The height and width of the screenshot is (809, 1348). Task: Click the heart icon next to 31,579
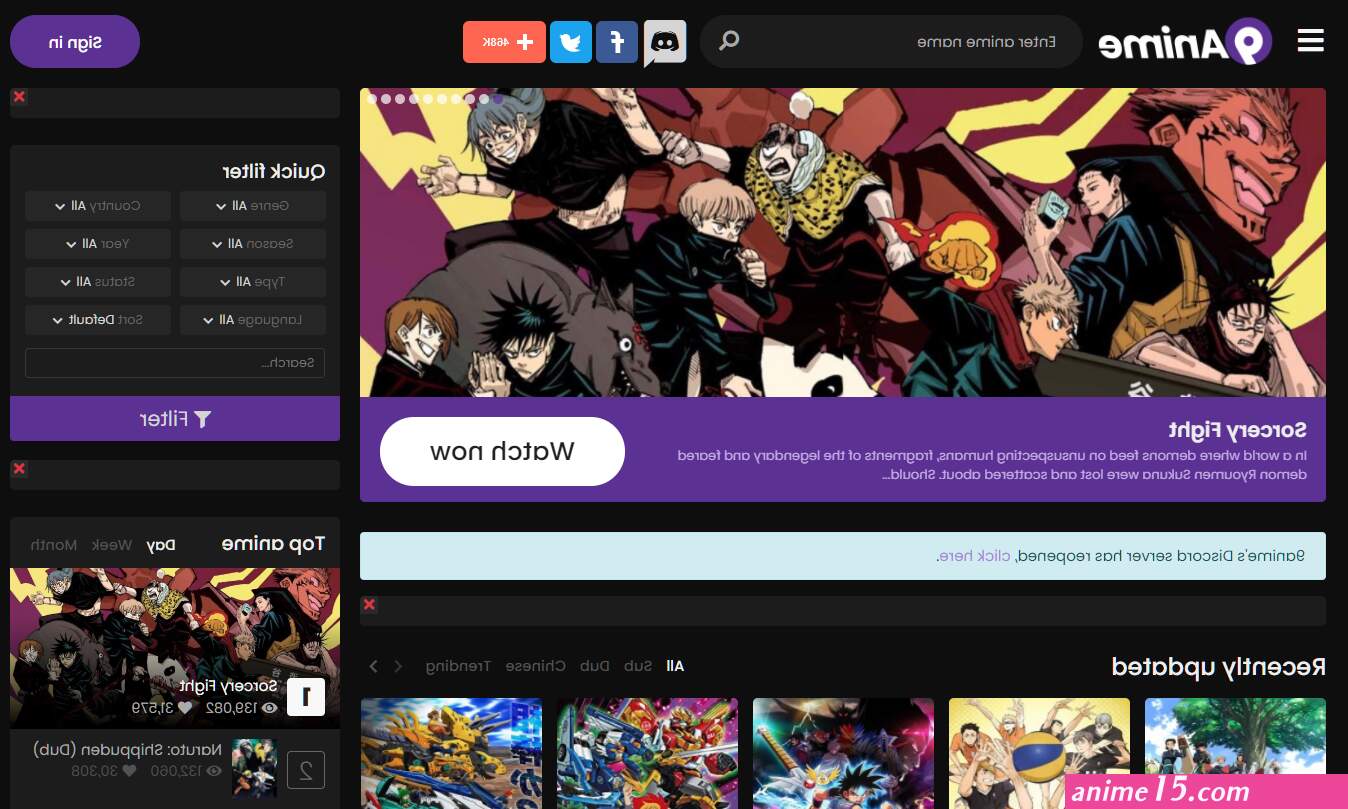click(185, 708)
